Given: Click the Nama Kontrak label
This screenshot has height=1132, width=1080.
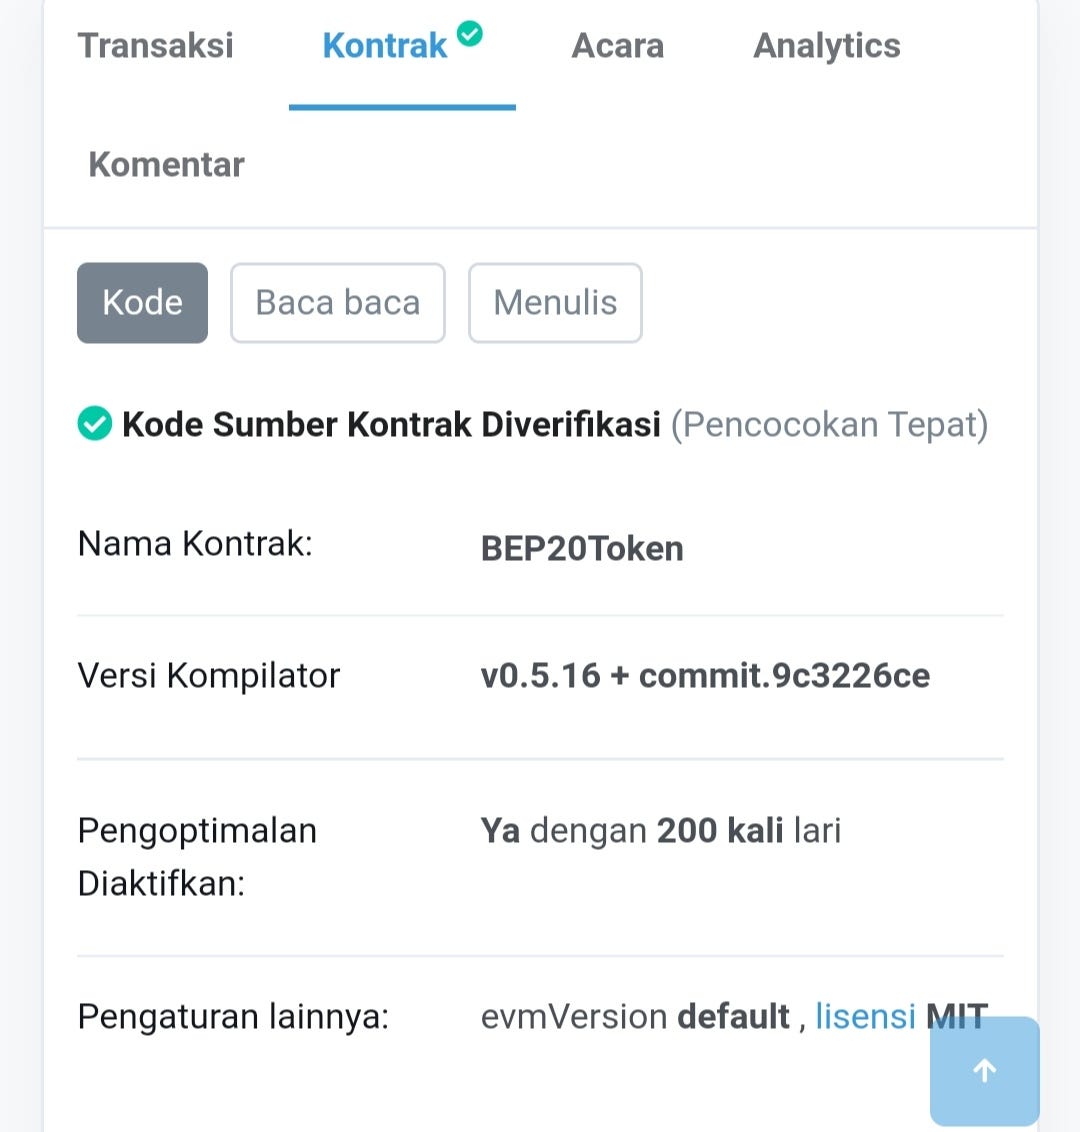Looking at the screenshot, I should click(195, 543).
